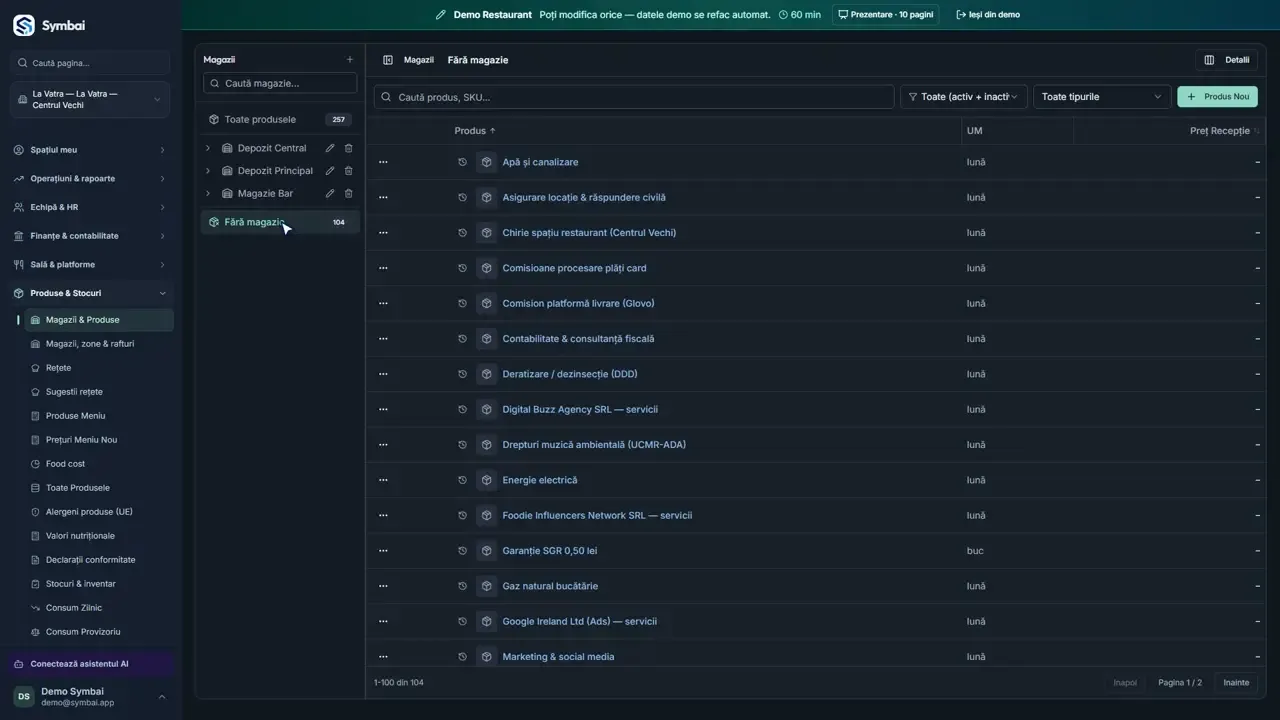Open Rețete in the sidebar
The height and width of the screenshot is (720, 1280).
point(58,368)
